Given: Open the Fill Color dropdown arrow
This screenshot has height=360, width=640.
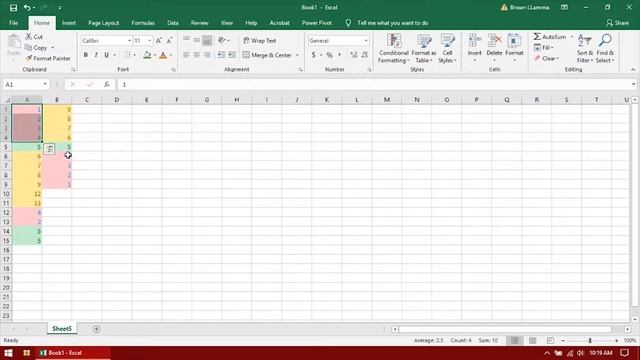Looking at the screenshot, I should (155, 55).
